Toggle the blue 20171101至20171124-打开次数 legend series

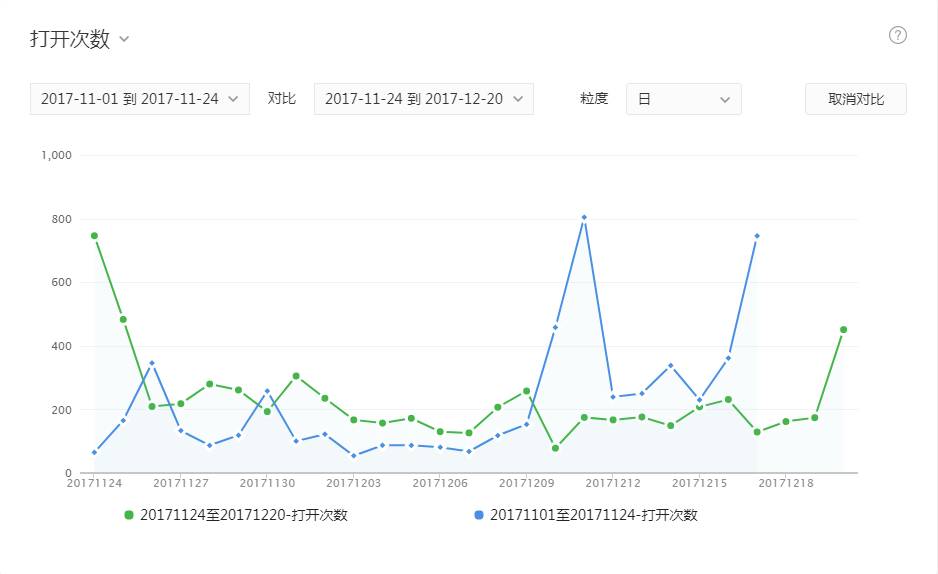(586, 515)
